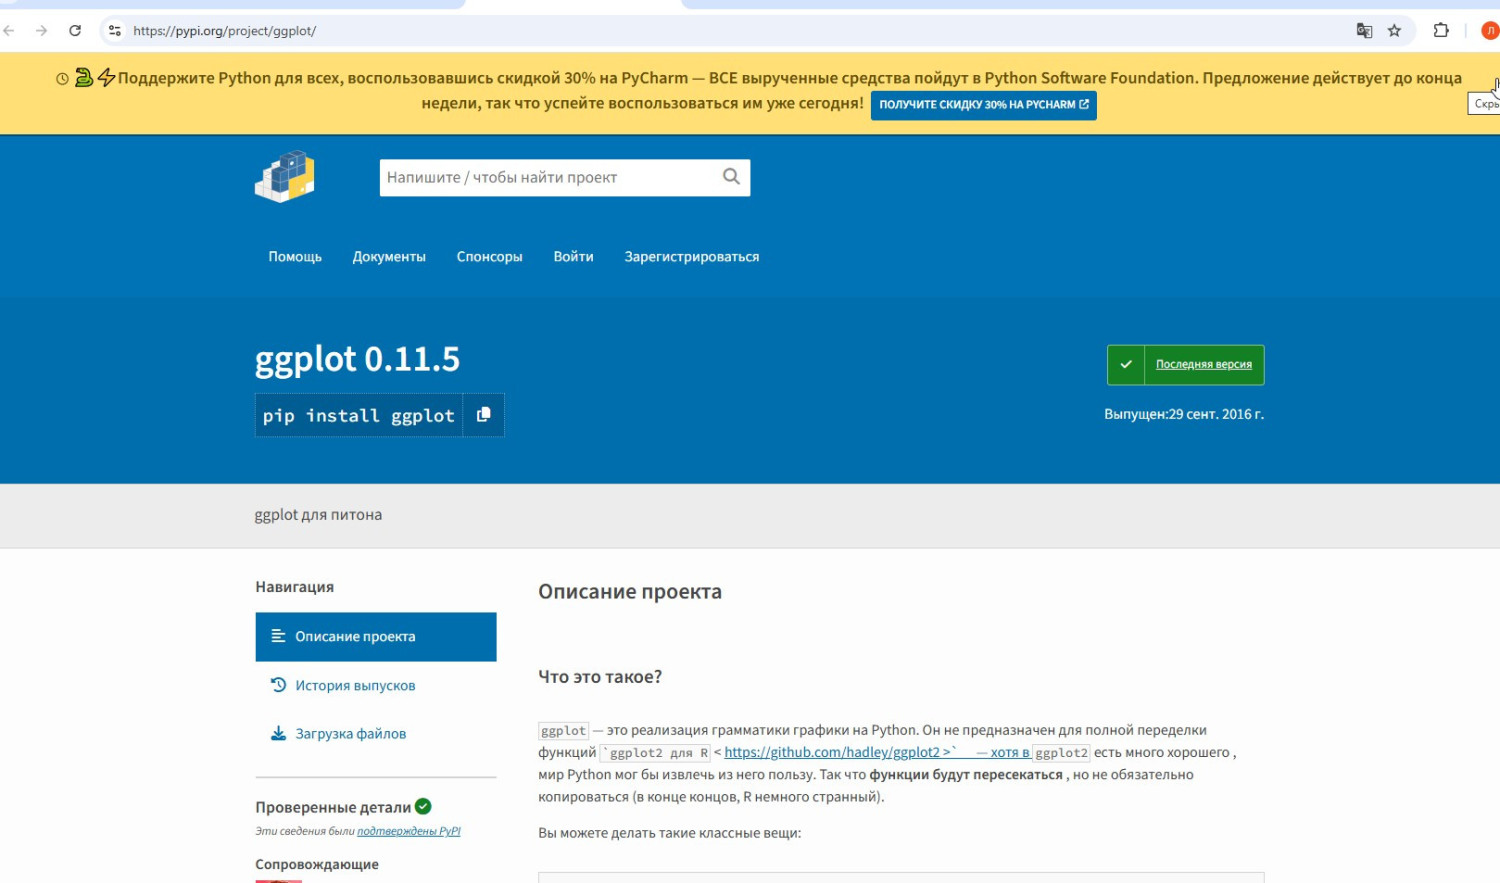Open the browser profile avatar
The height and width of the screenshot is (883, 1500).
tap(1489, 31)
